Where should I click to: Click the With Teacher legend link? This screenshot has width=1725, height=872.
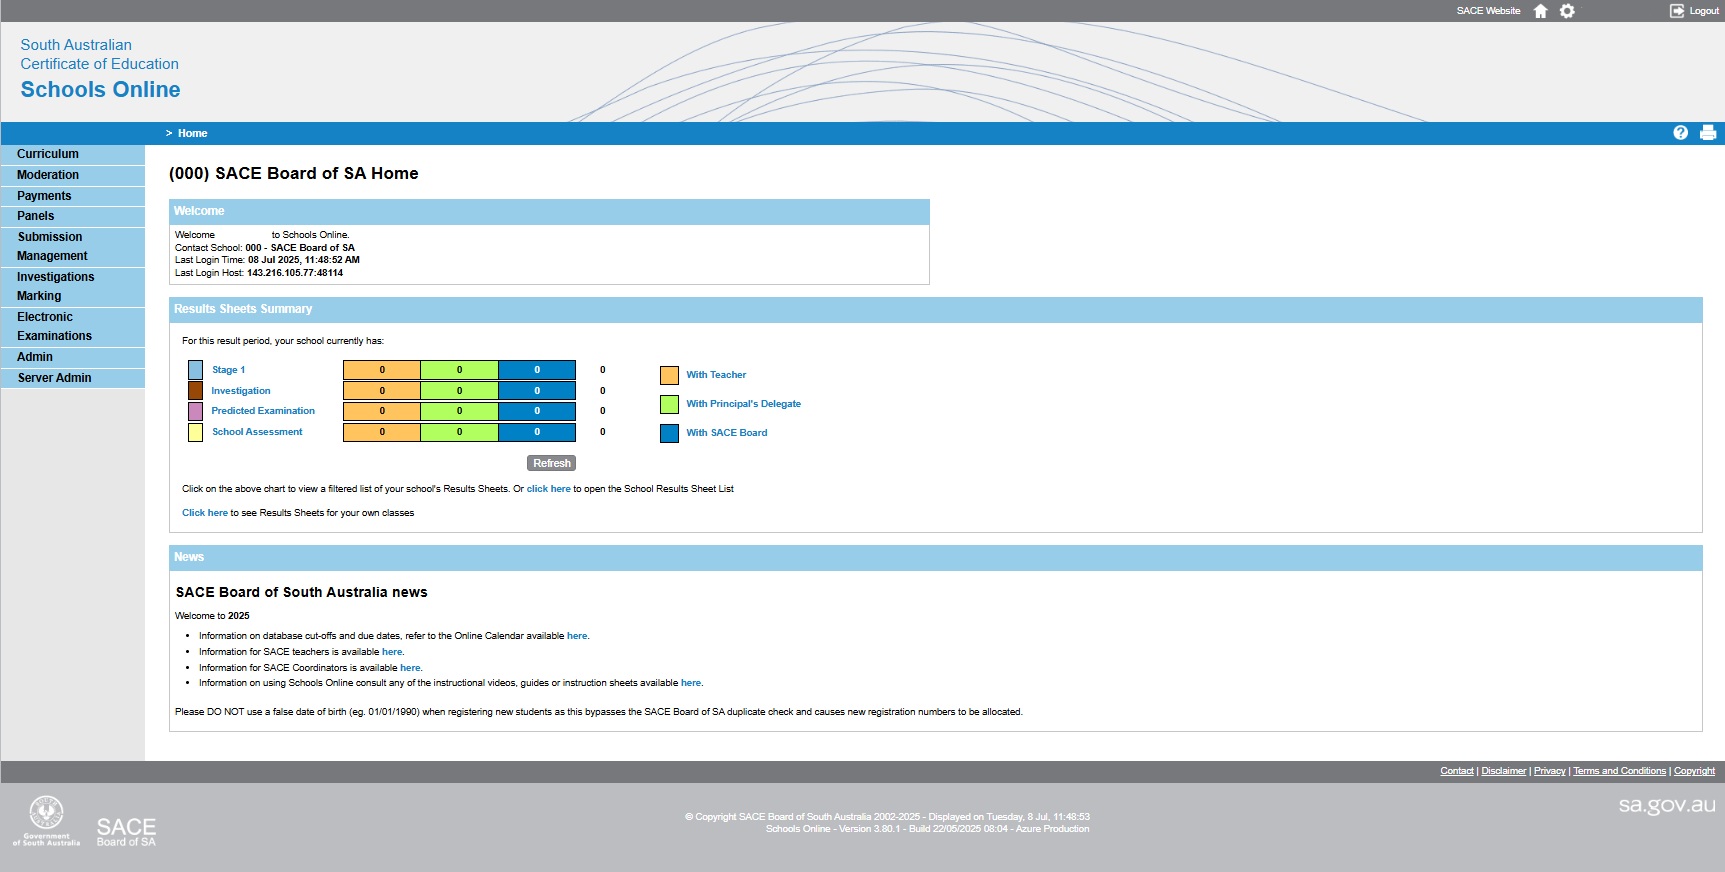tap(716, 375)
